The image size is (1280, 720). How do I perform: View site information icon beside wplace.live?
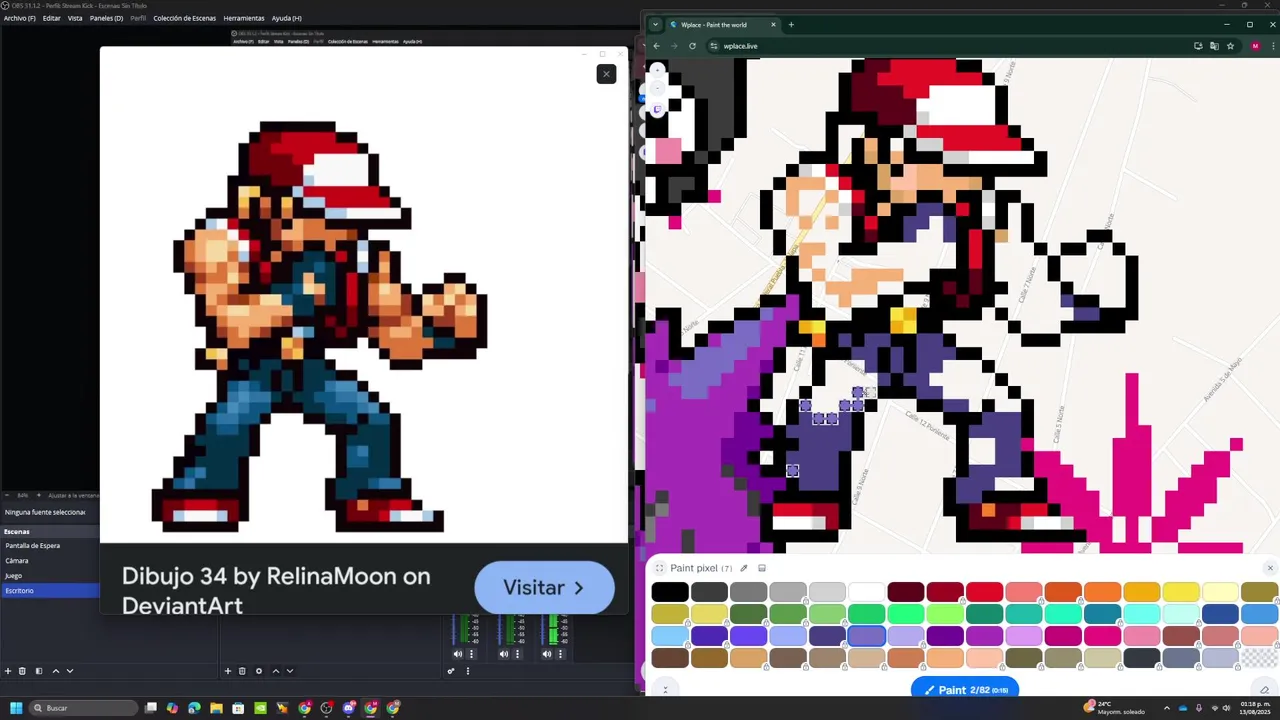click(x=714, y=46)
